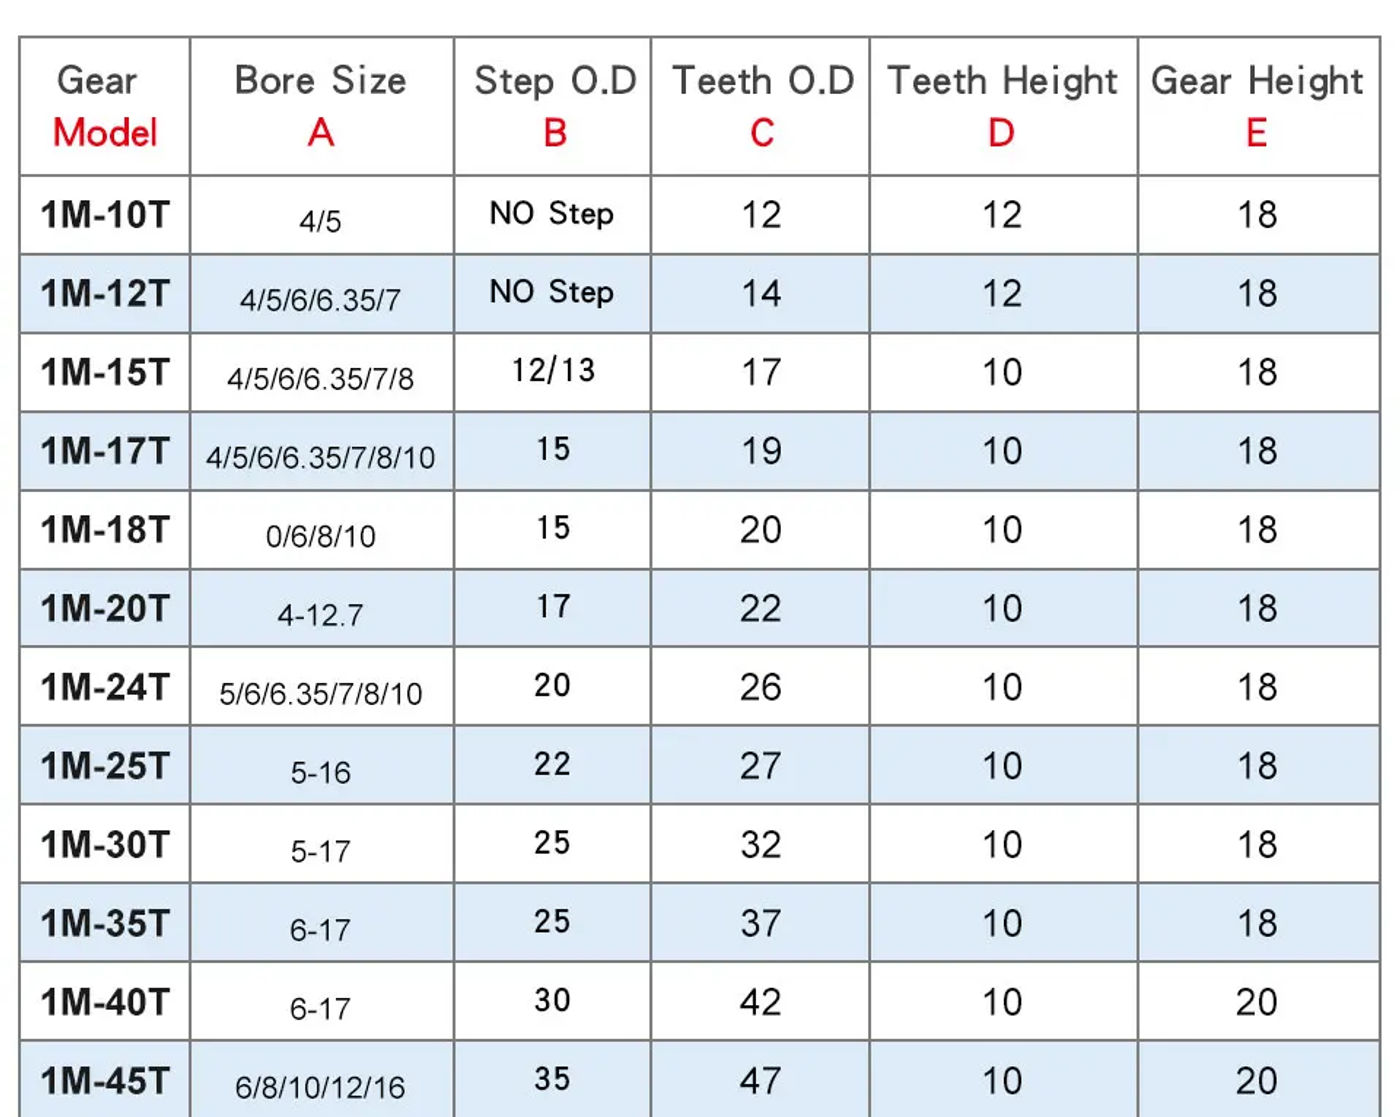Click the Gear Model column header
Screen dimensions: 1400x1117
(105, 106)
